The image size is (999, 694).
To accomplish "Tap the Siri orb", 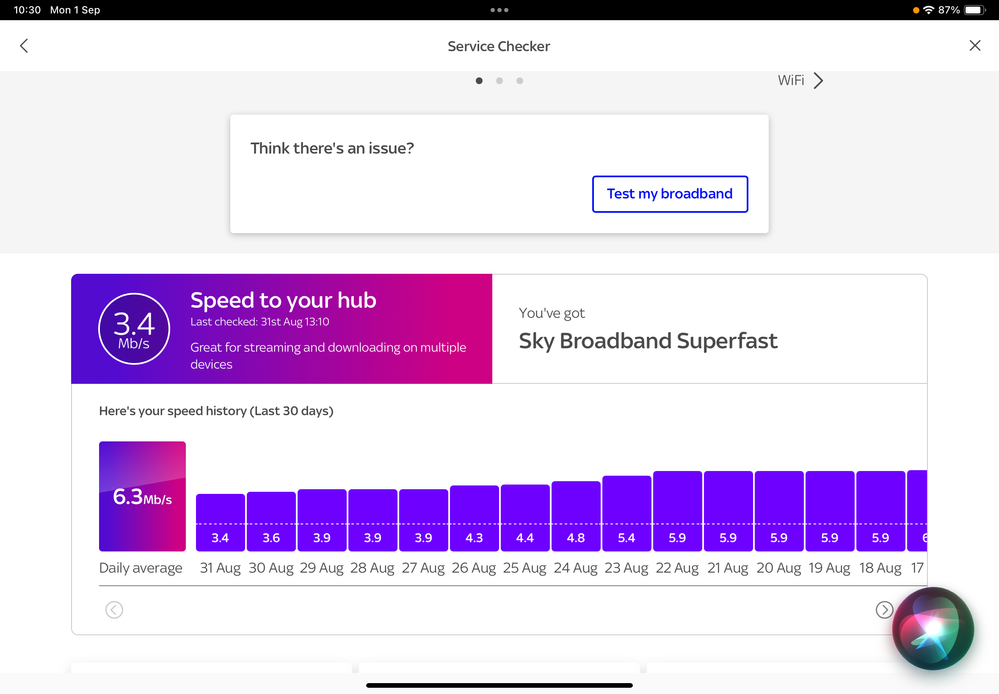I will tap(932, 628).
